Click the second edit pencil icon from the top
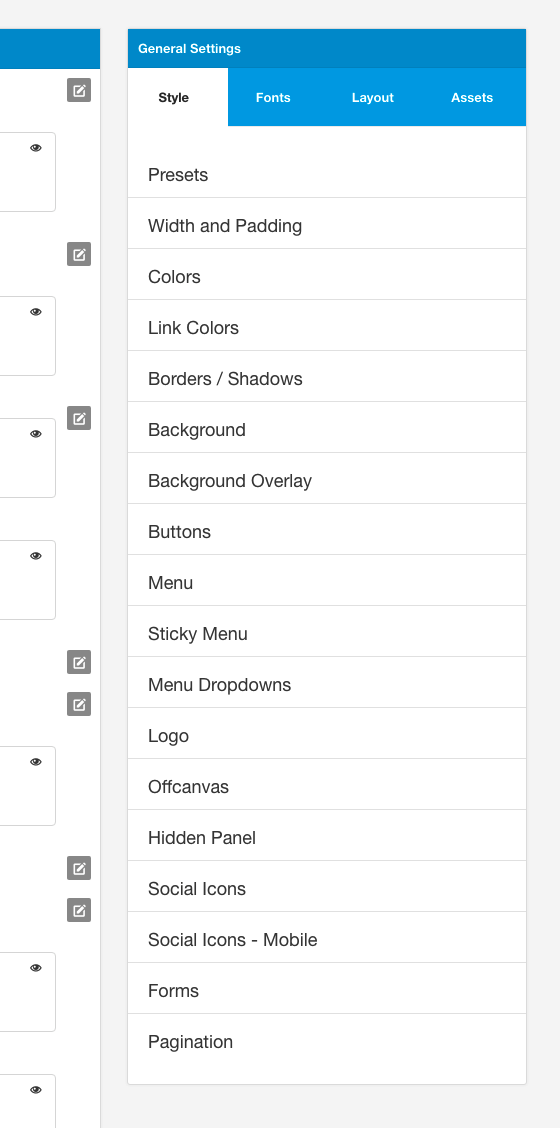 click(79, 254)
